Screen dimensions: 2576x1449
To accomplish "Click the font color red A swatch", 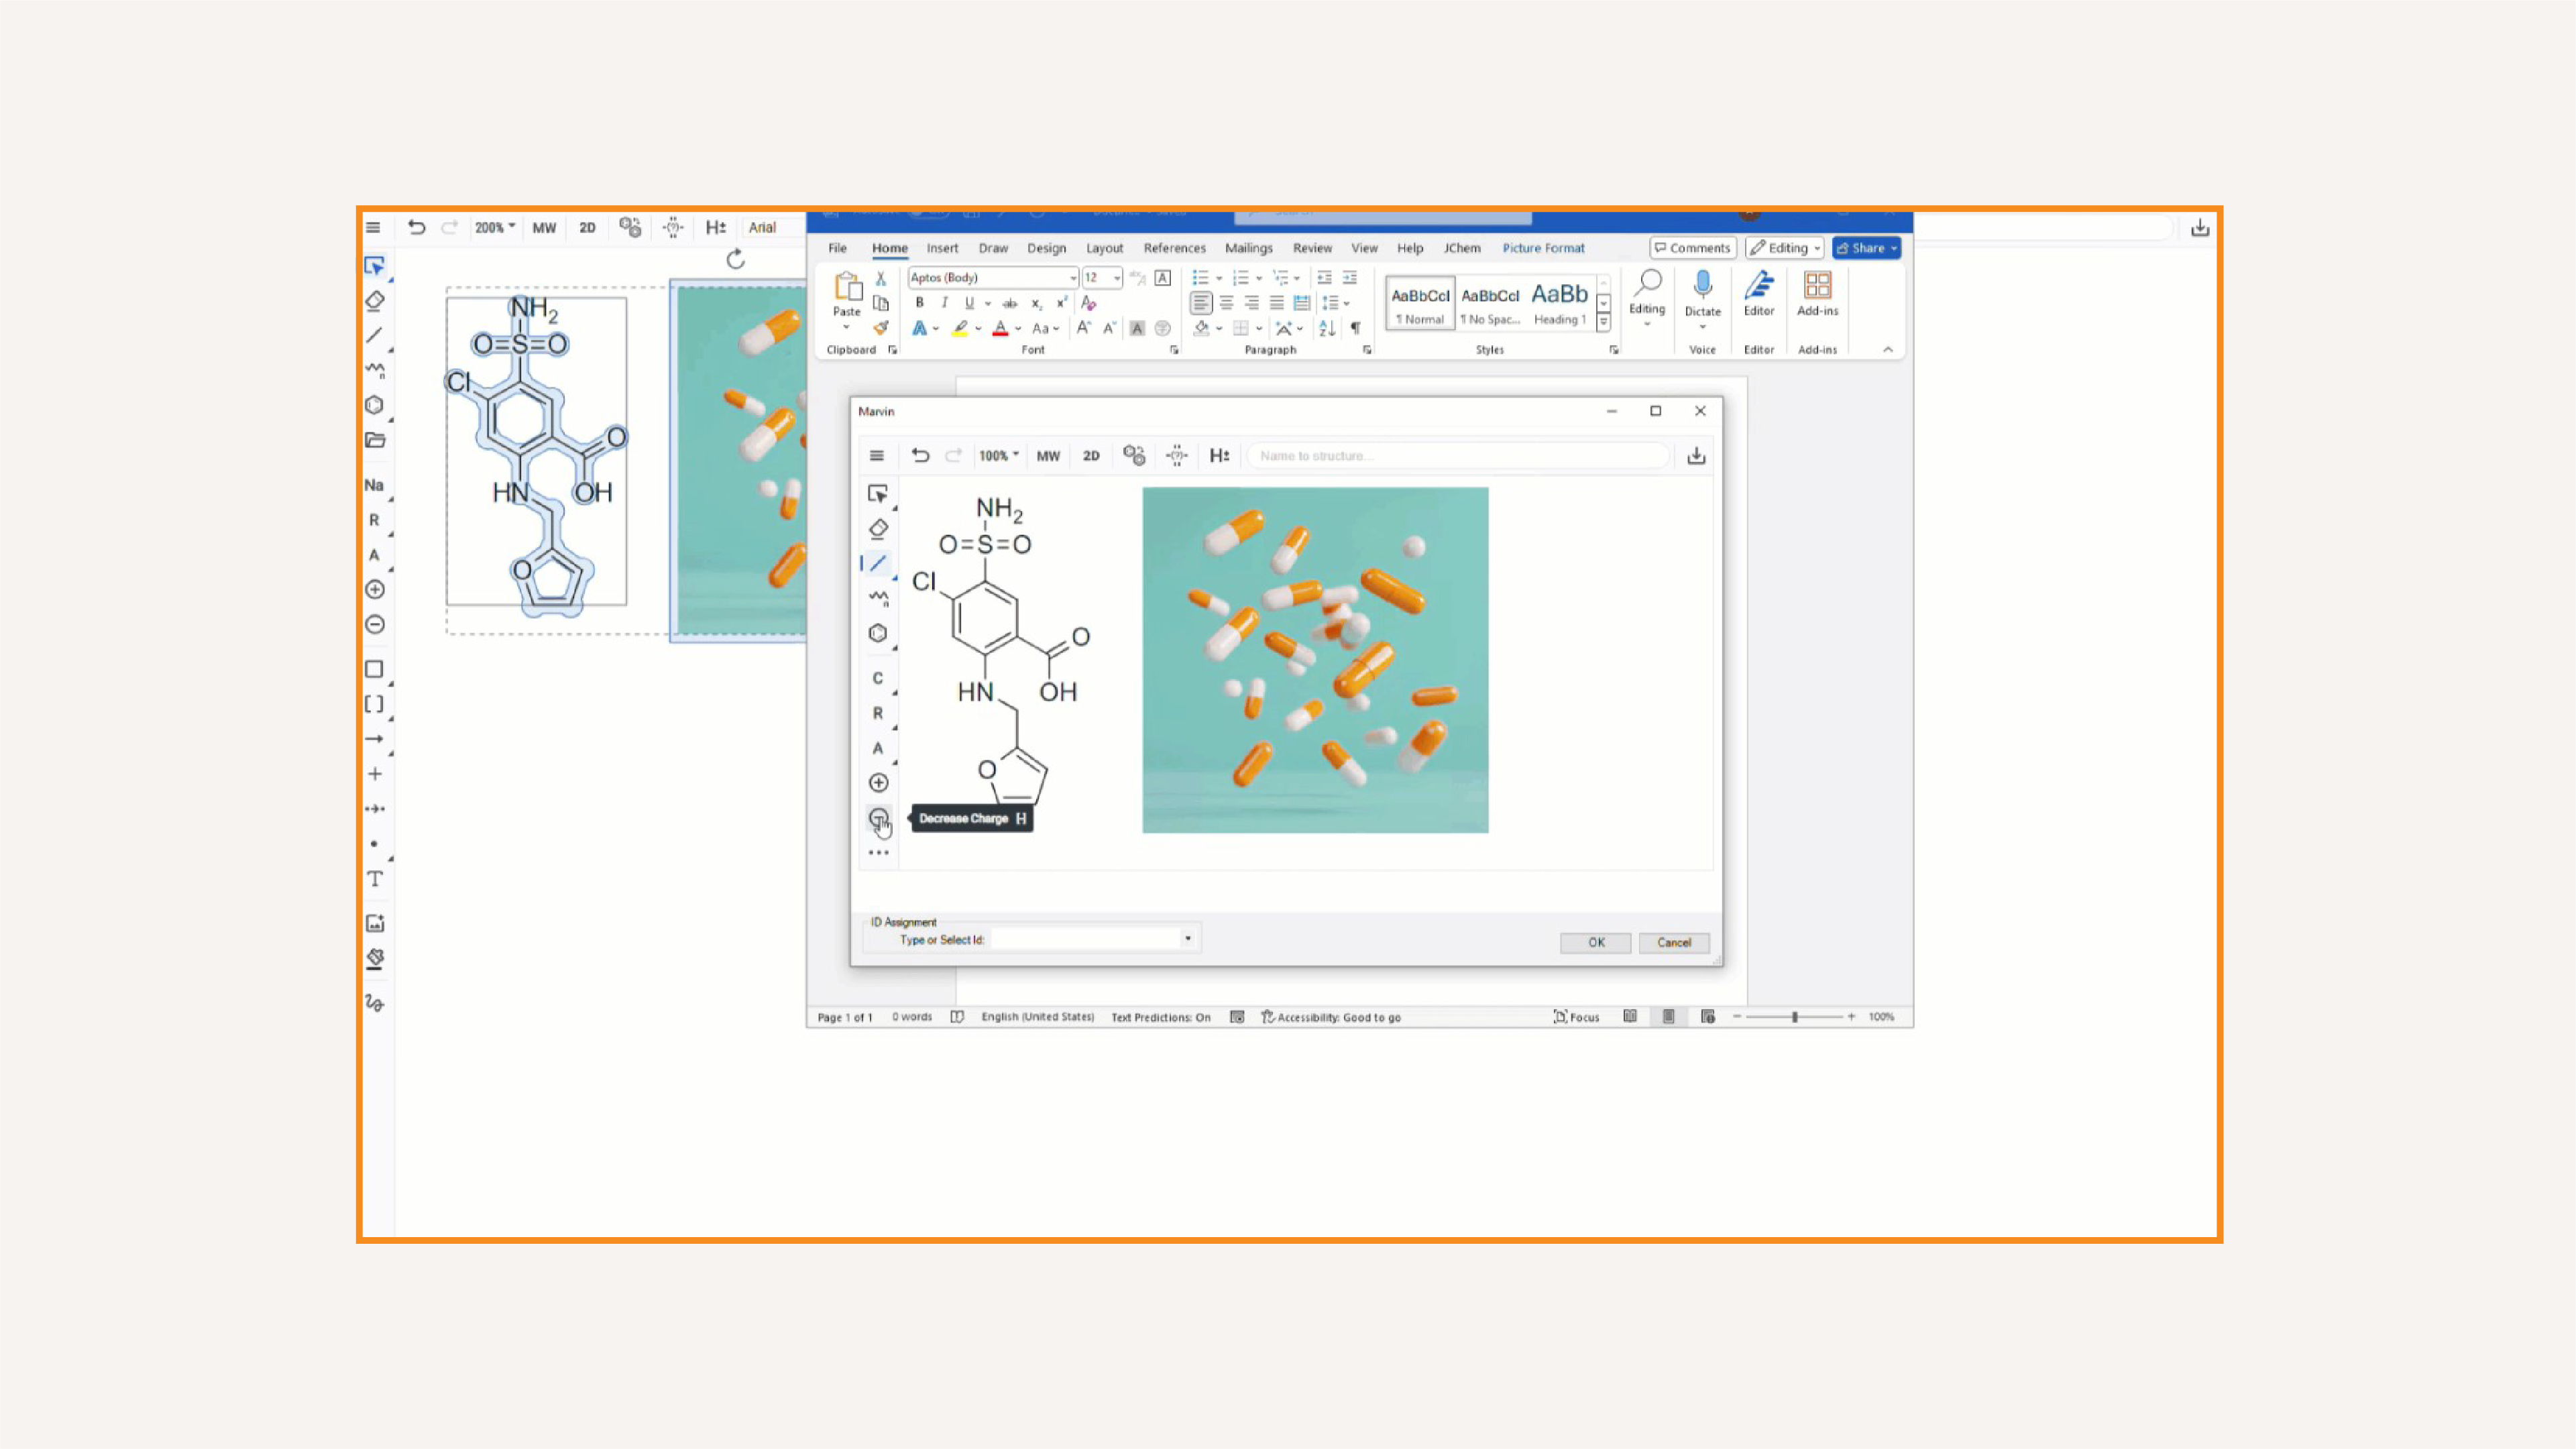I will pyautogui.click(x=1000, y=328).
